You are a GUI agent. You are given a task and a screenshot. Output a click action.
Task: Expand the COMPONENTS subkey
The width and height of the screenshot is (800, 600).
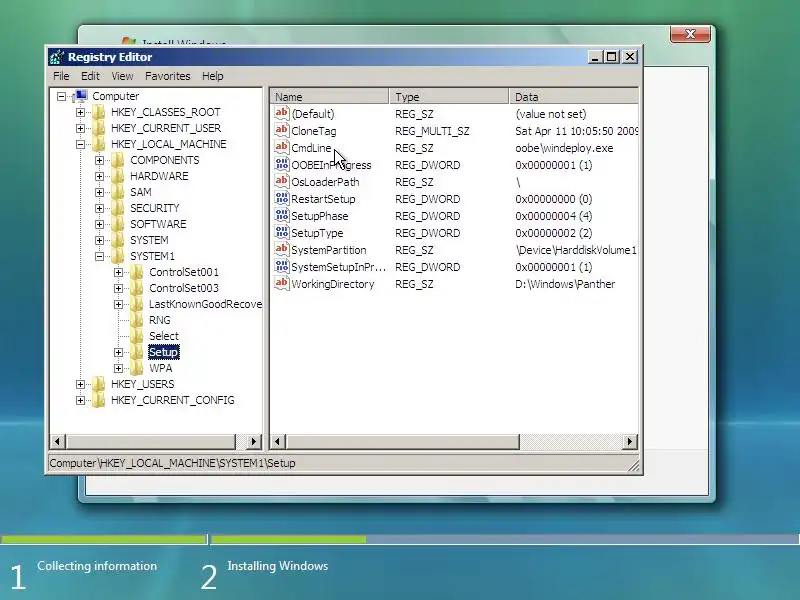[x=99, y=160]
